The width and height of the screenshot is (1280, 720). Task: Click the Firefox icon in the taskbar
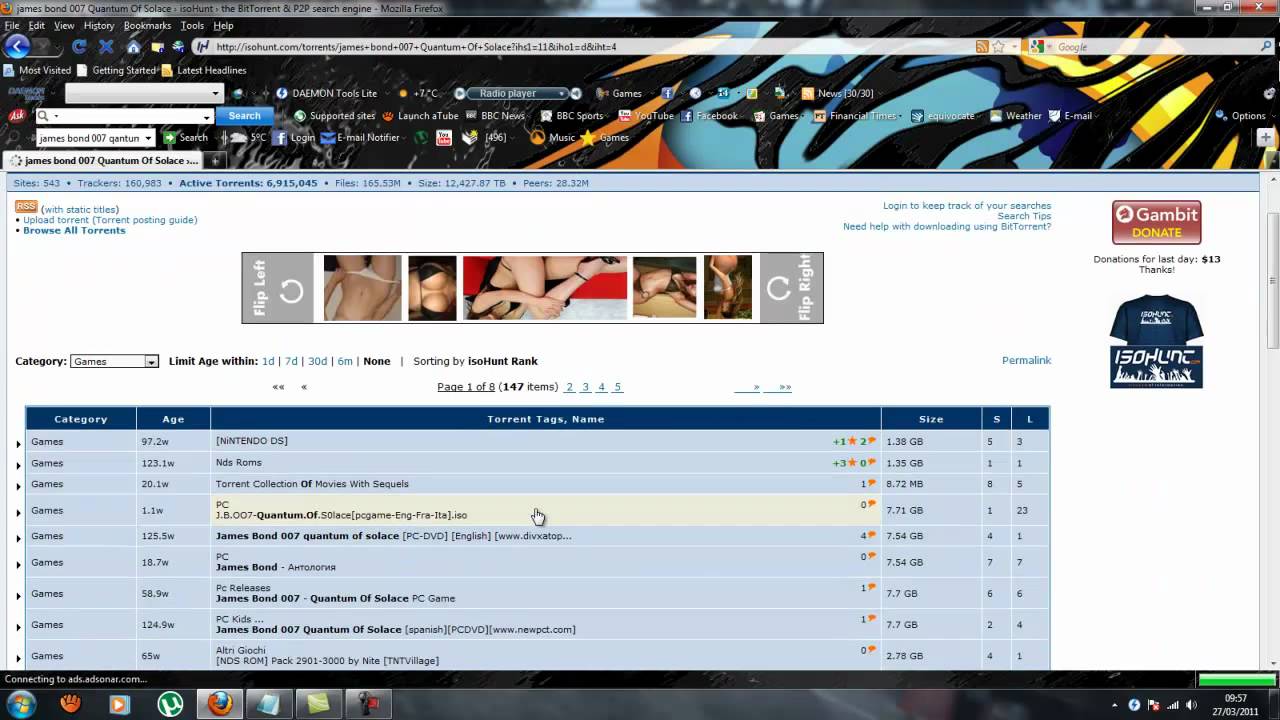click(x=220, y=703)
